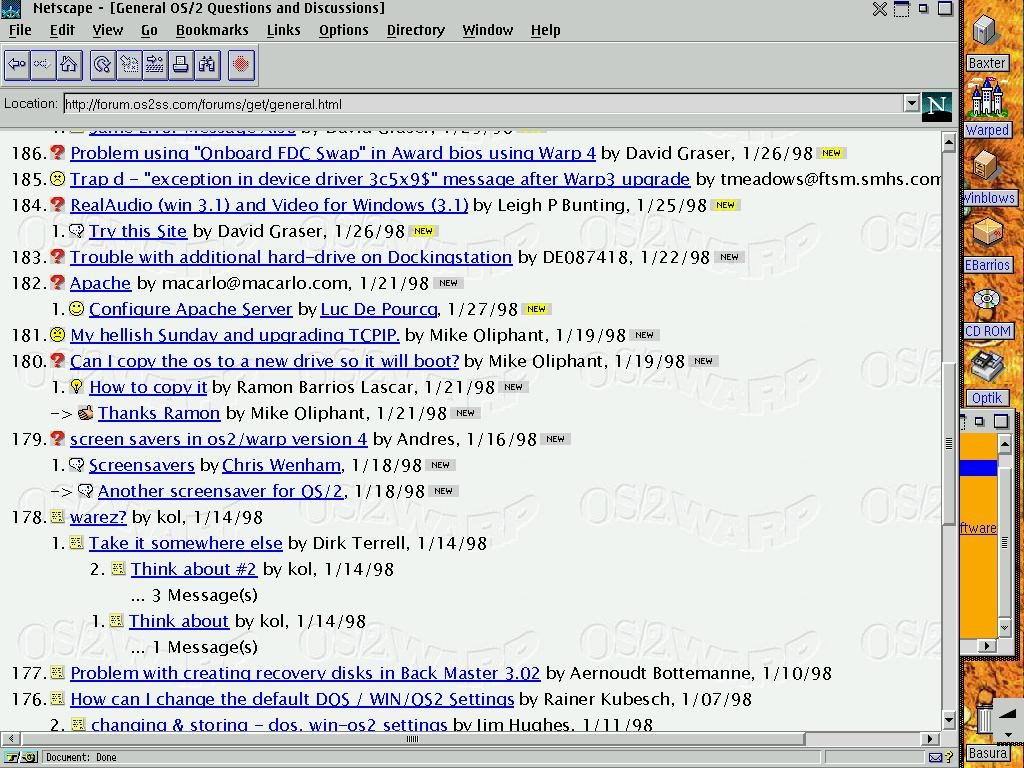The height and width of the screenshot is (768, 1024).
Task: Open the Directory menu
Action: click(x=415, y=30)
